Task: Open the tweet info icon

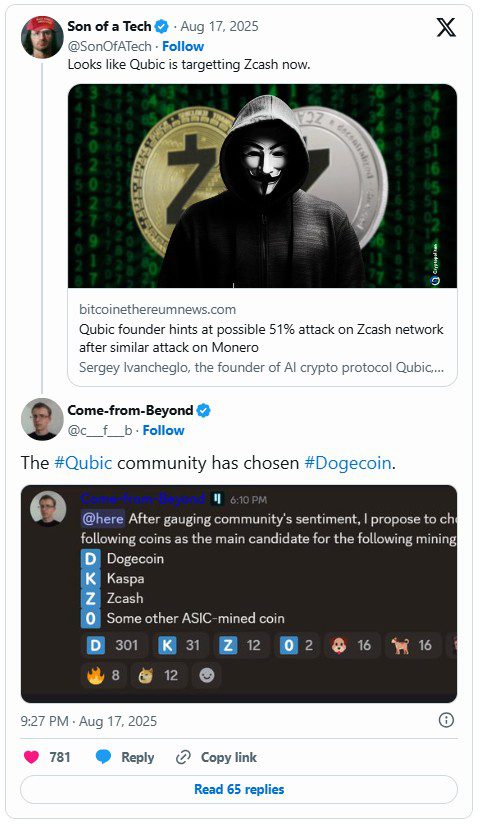Action: pyautogui.click(x=446, y=720)
